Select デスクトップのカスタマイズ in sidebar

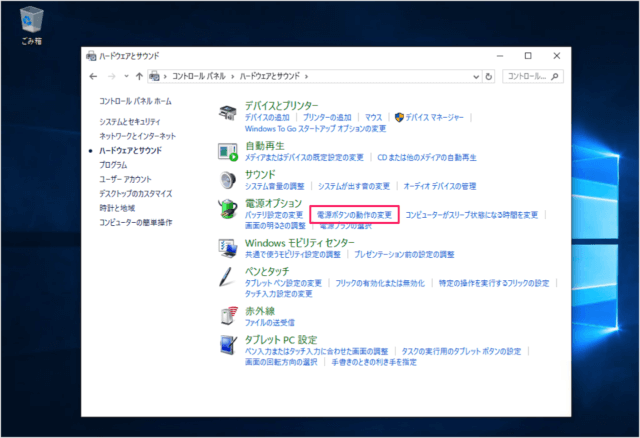[136, 193]
